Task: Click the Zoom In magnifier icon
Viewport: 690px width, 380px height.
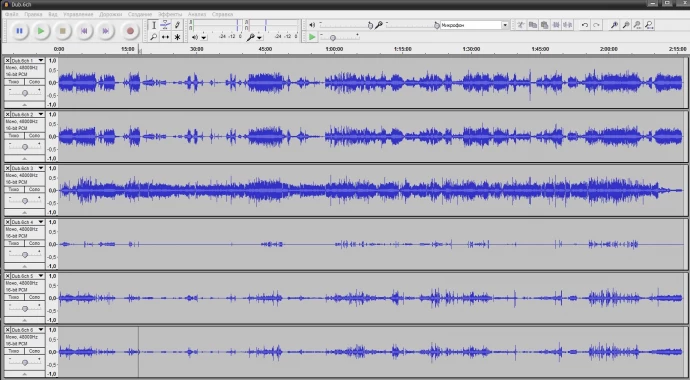Action: tap(614, 25)
